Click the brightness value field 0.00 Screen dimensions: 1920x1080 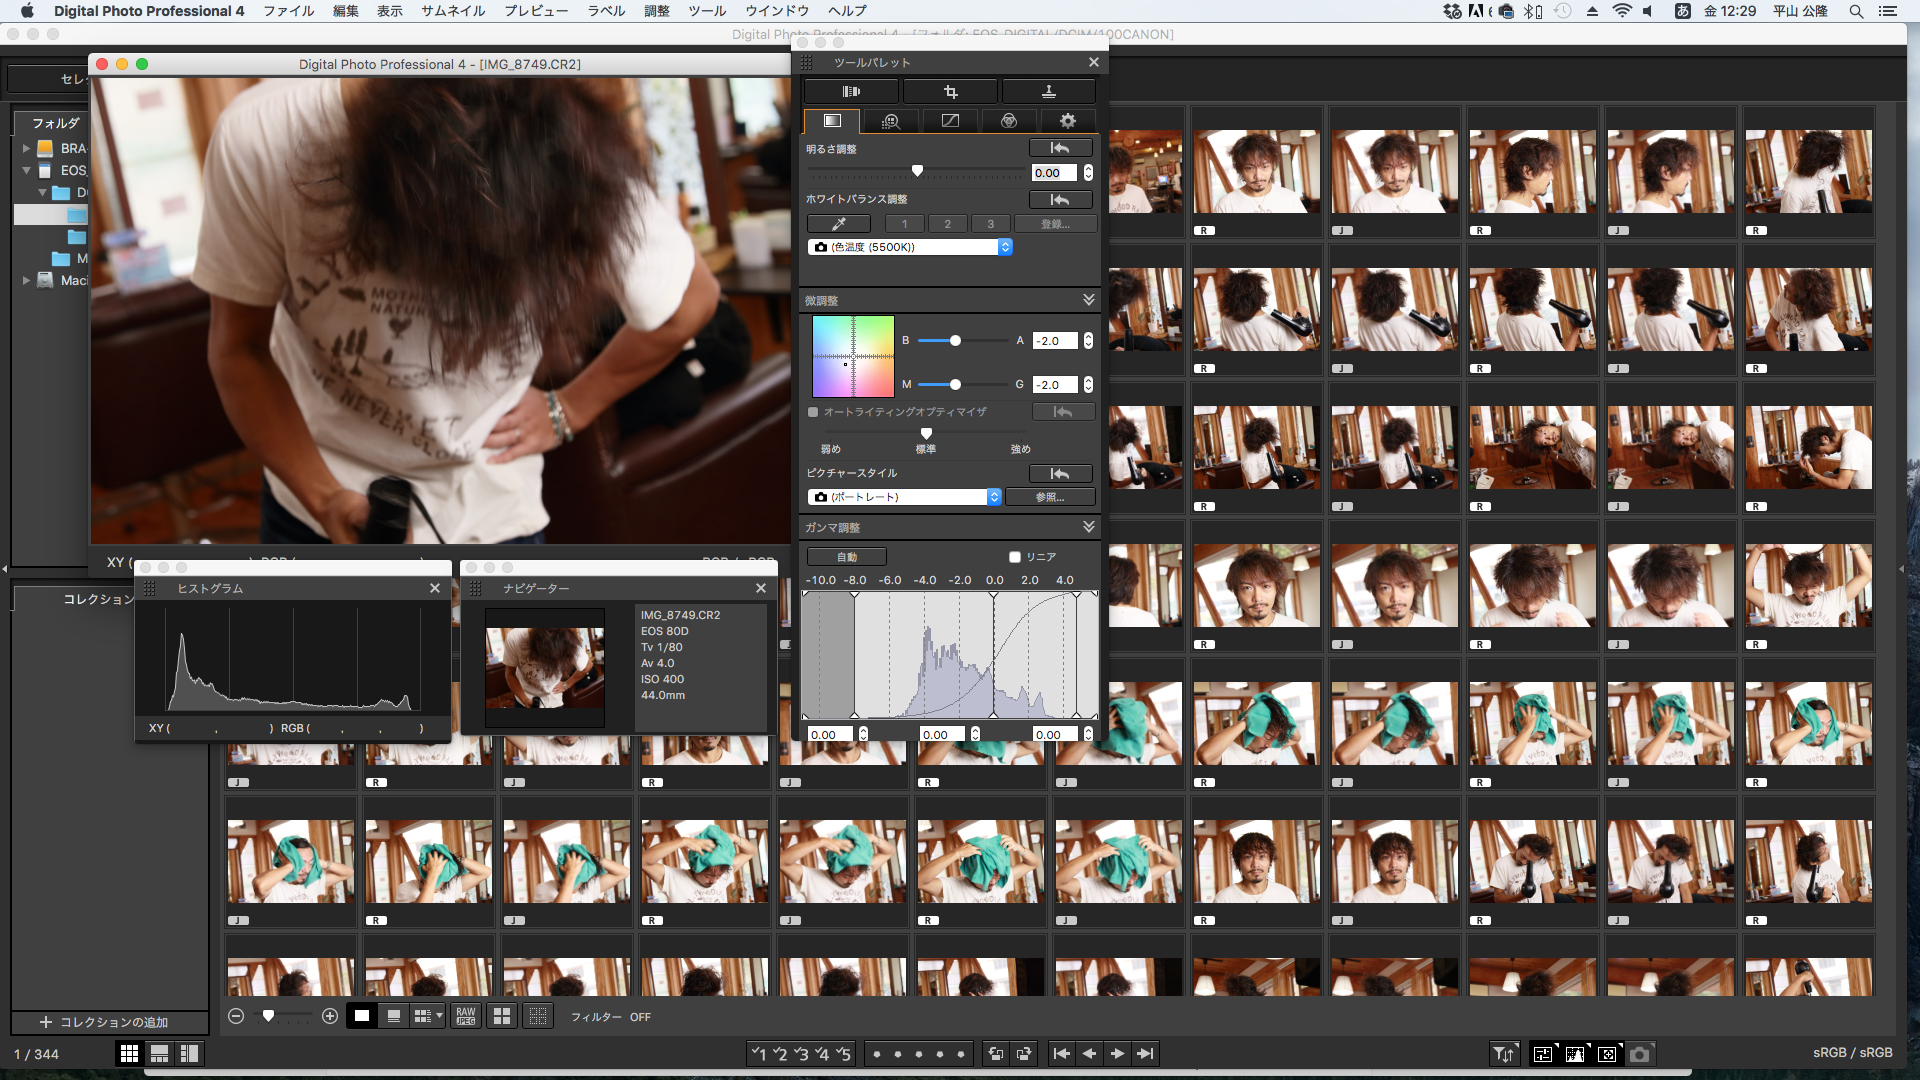(x=1054, y=173)
